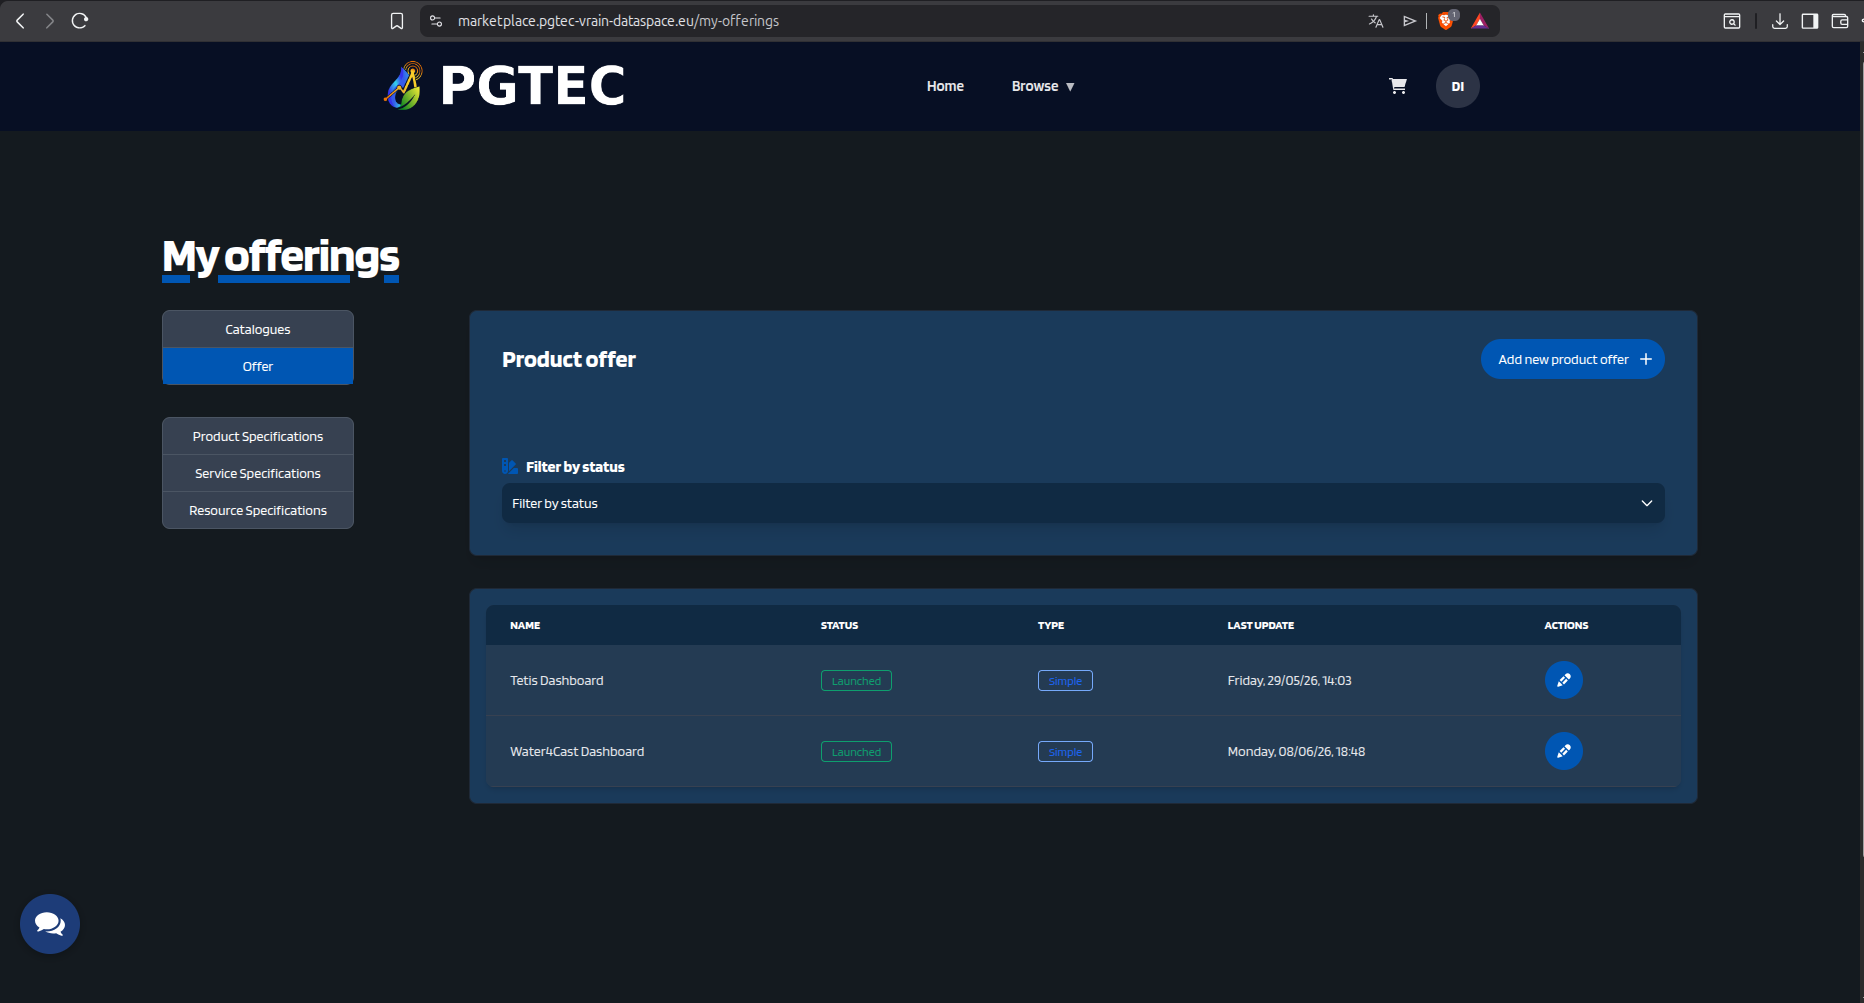Open the Filter by status dropdown

(1083, 503)
